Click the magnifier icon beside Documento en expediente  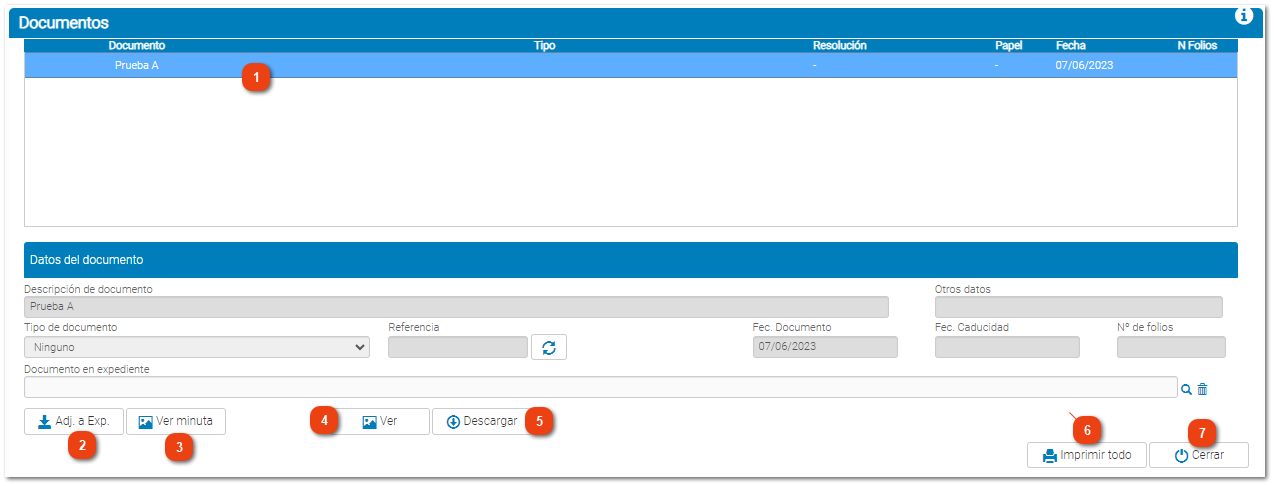point(1186,390)
